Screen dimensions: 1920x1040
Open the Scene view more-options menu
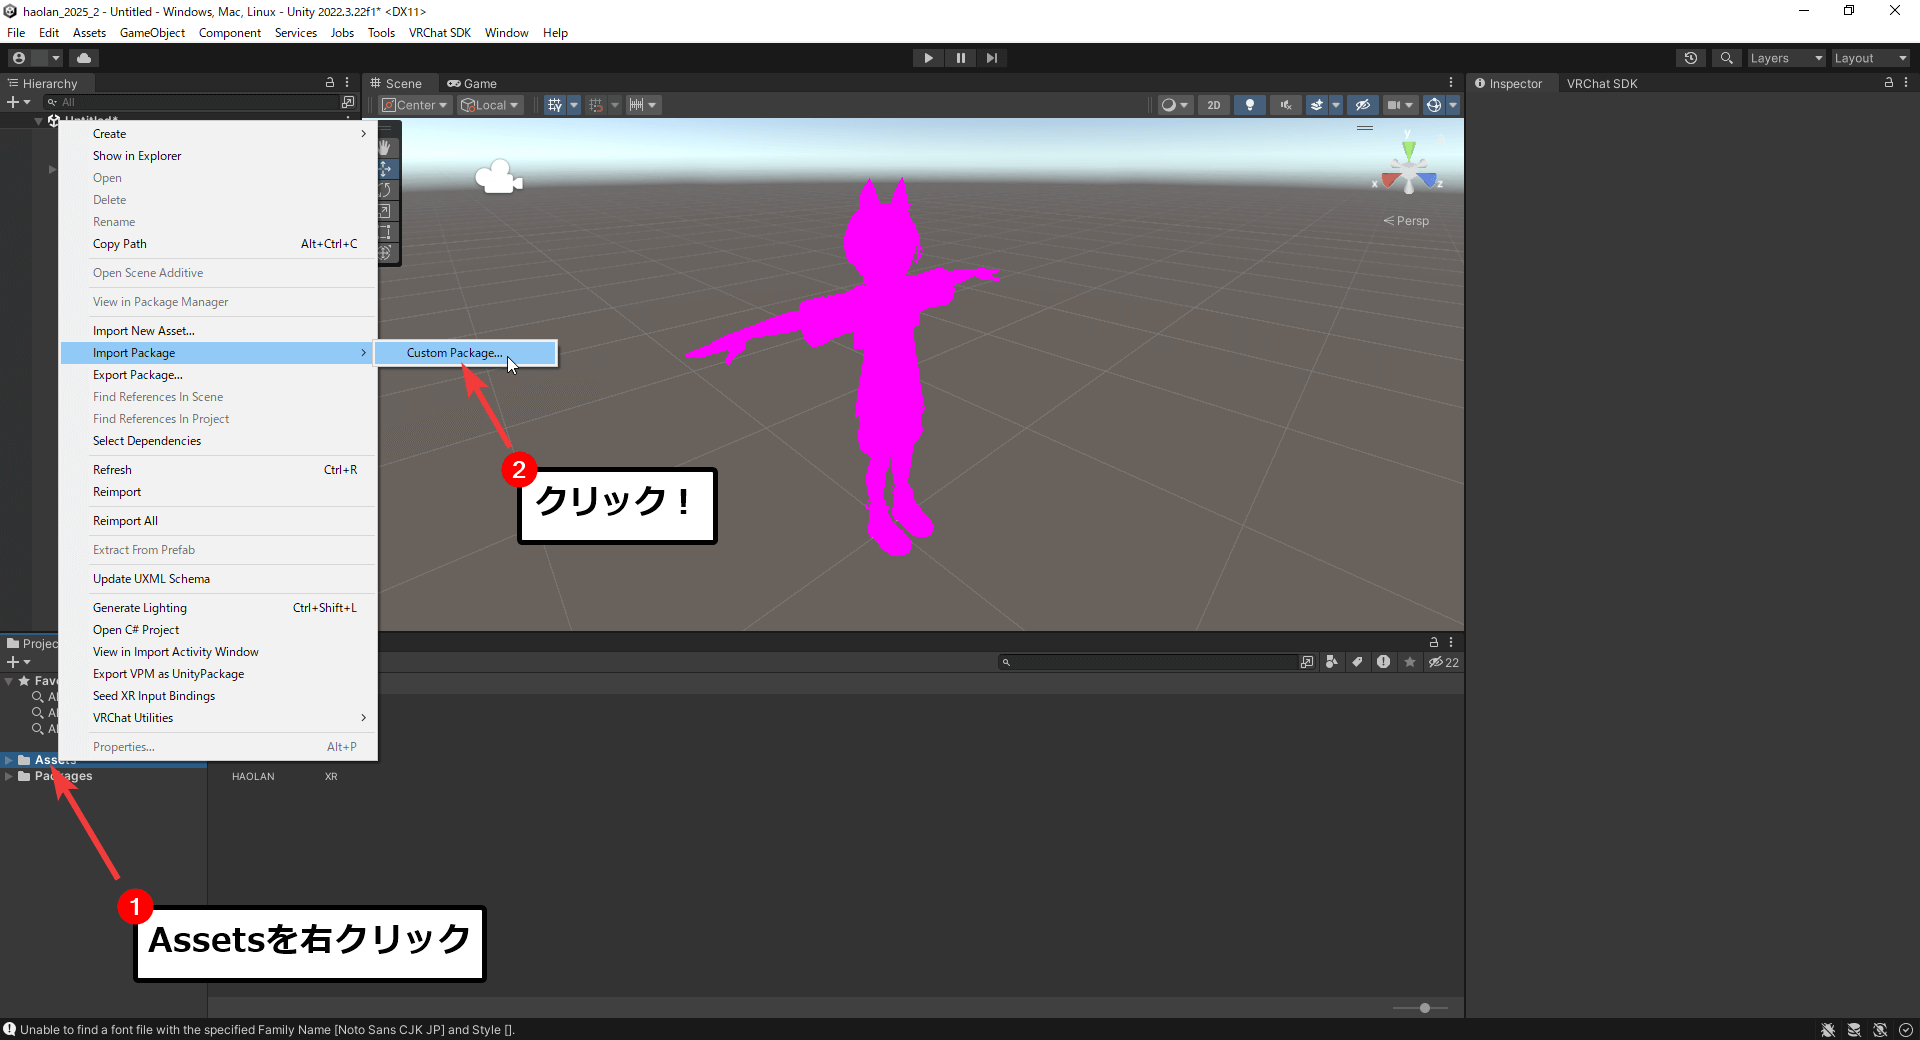(1451, 83)
